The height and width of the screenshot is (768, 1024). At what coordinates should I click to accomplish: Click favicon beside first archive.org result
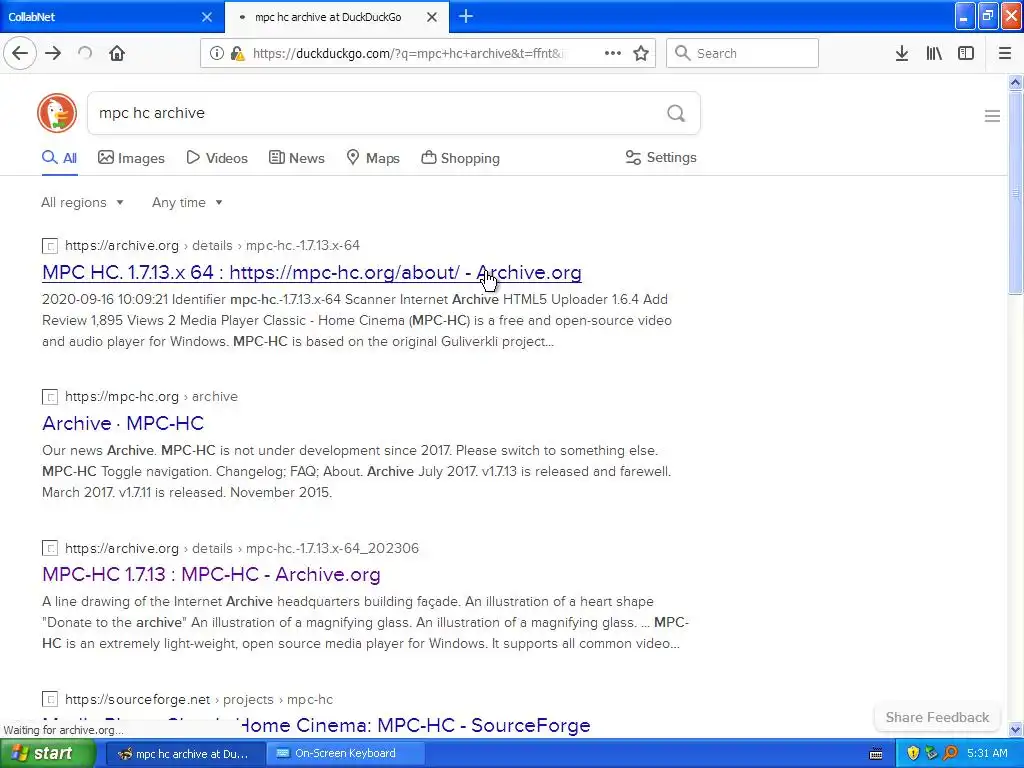click(x=50, y=246)
